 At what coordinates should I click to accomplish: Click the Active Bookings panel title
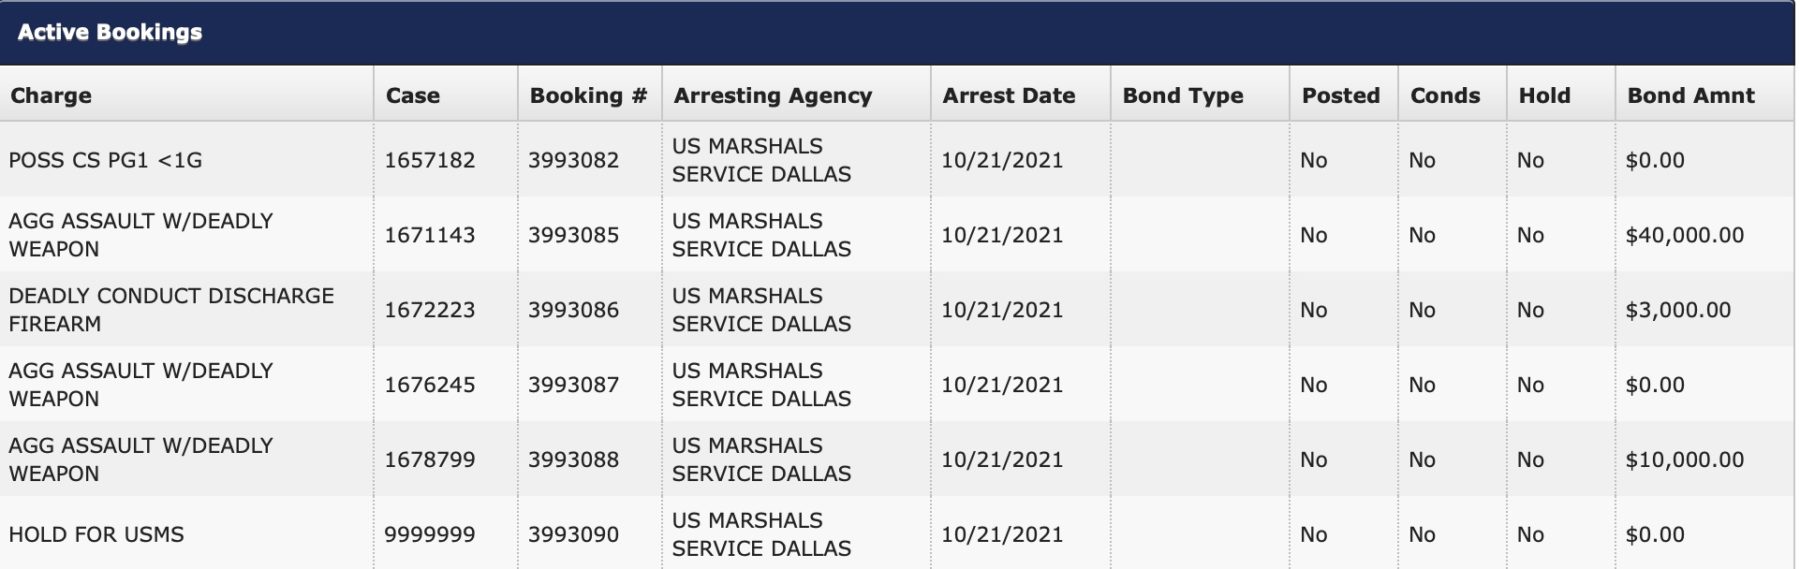click(x=110, y=32)
